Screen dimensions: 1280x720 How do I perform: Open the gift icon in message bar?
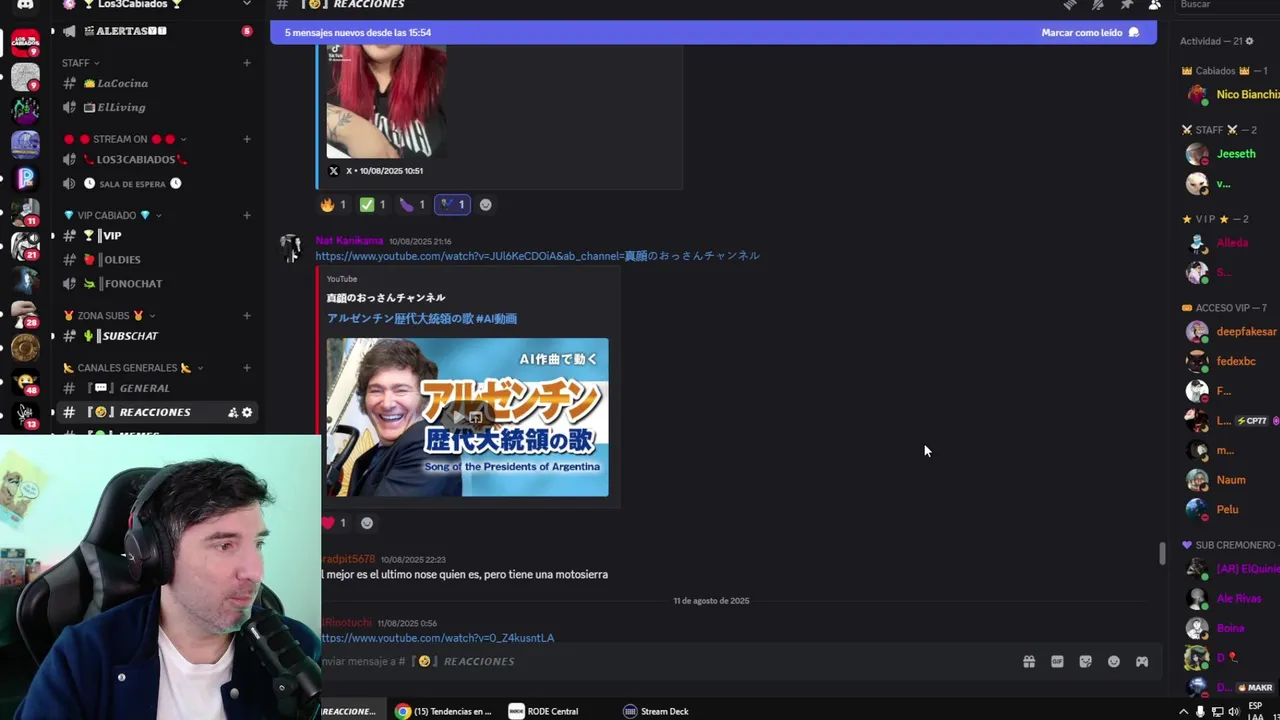tap(1028, 661)
